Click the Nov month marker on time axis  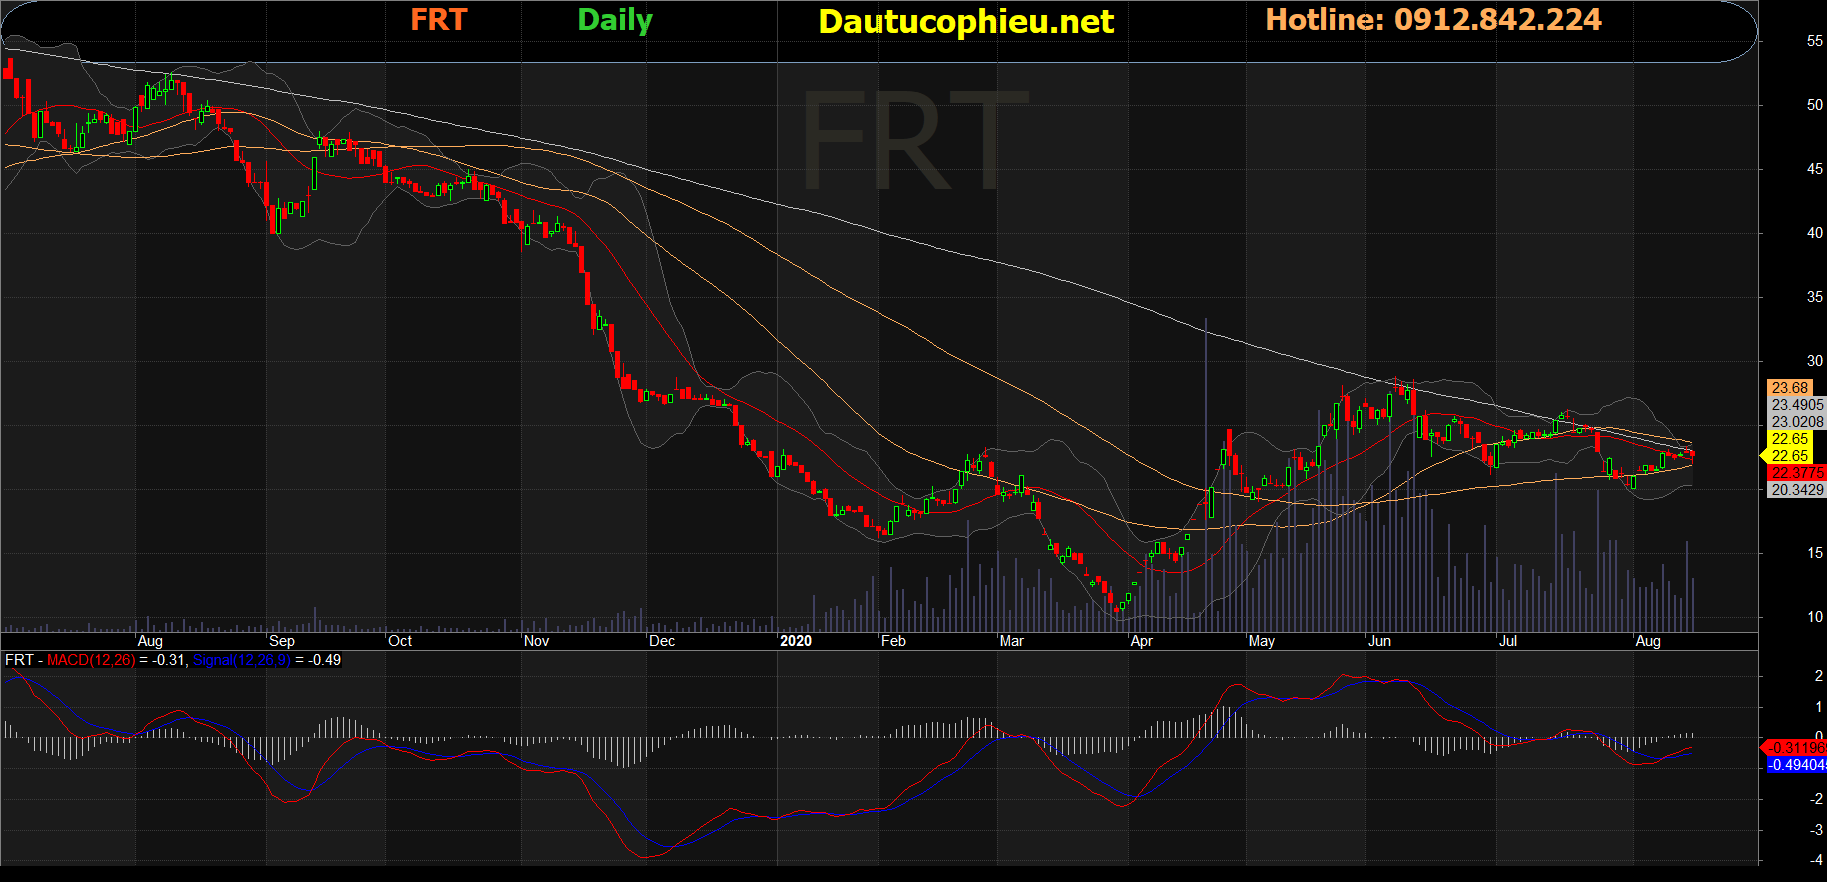pyautogui.click(x=536, y=641)
